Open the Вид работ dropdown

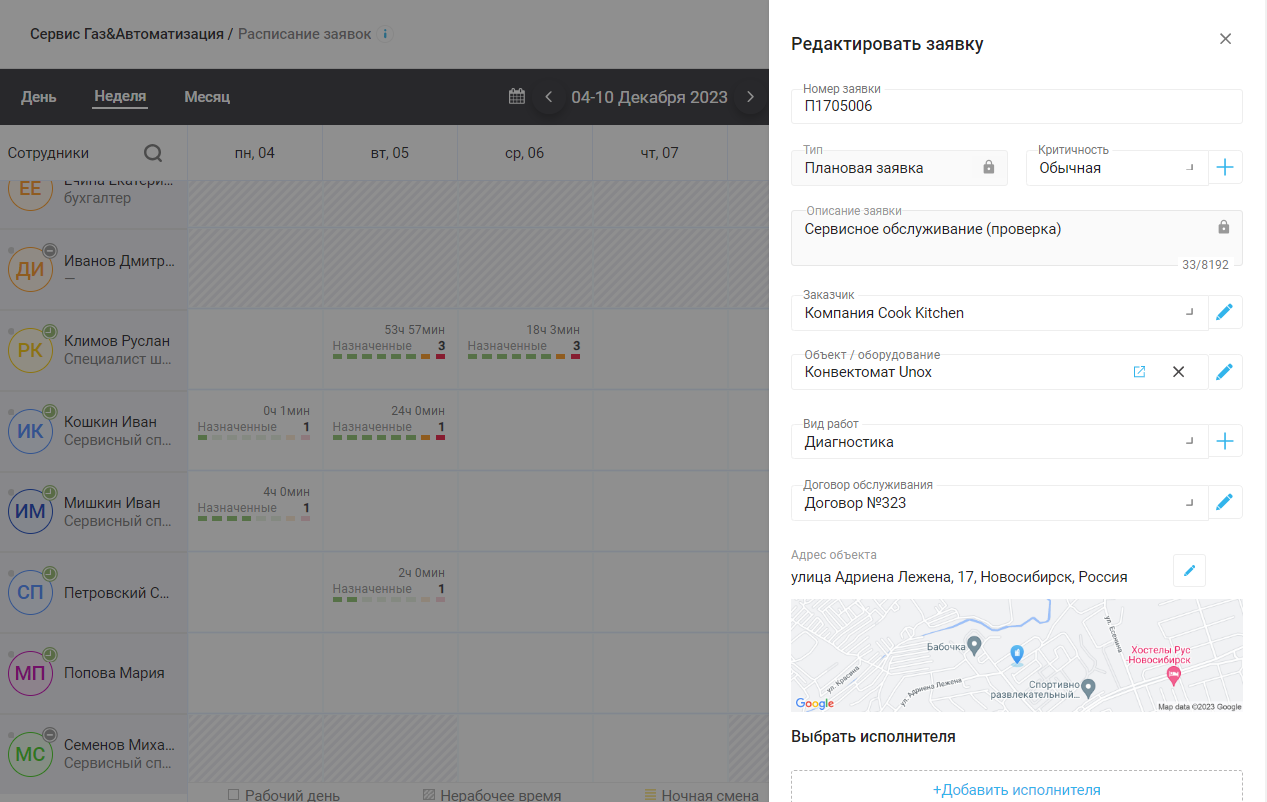click(999, 441)
